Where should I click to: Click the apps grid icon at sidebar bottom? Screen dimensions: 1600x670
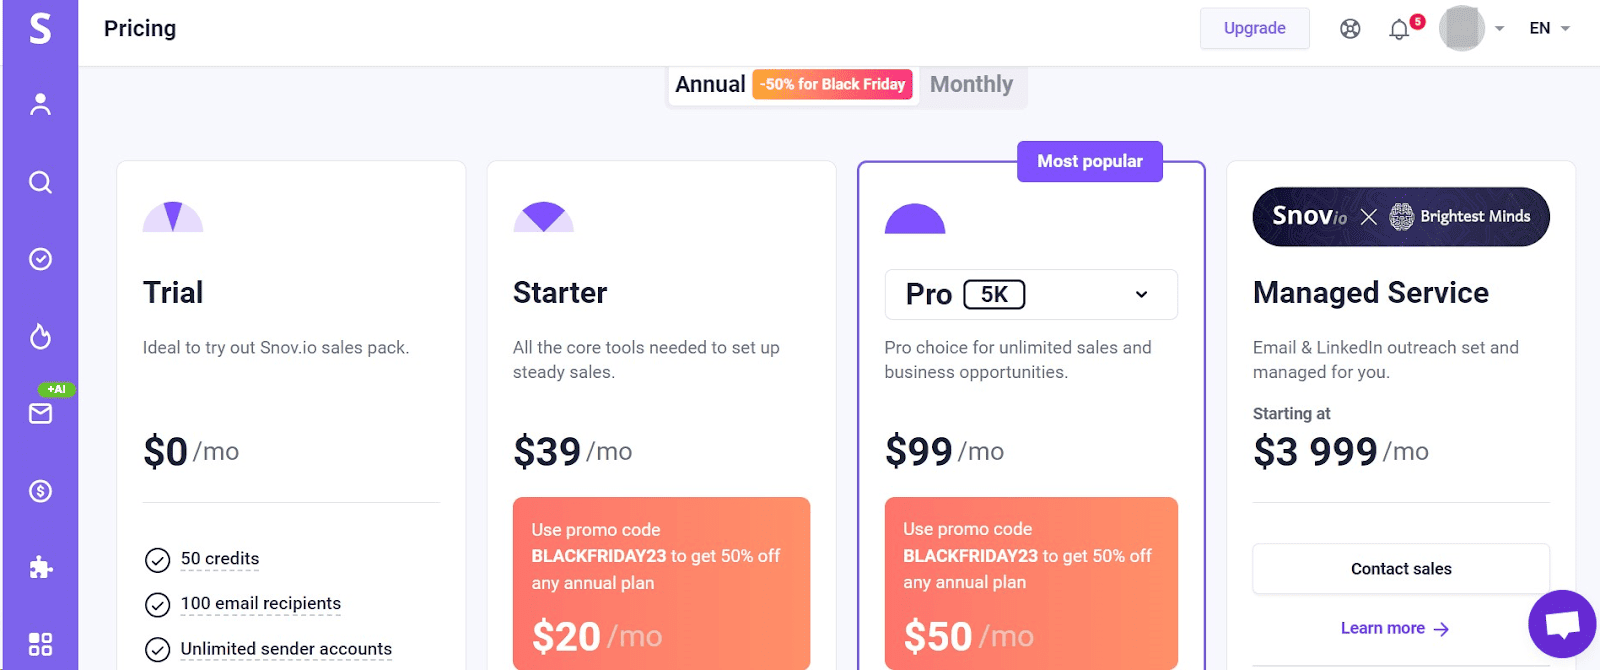click(x=40, y=643)
